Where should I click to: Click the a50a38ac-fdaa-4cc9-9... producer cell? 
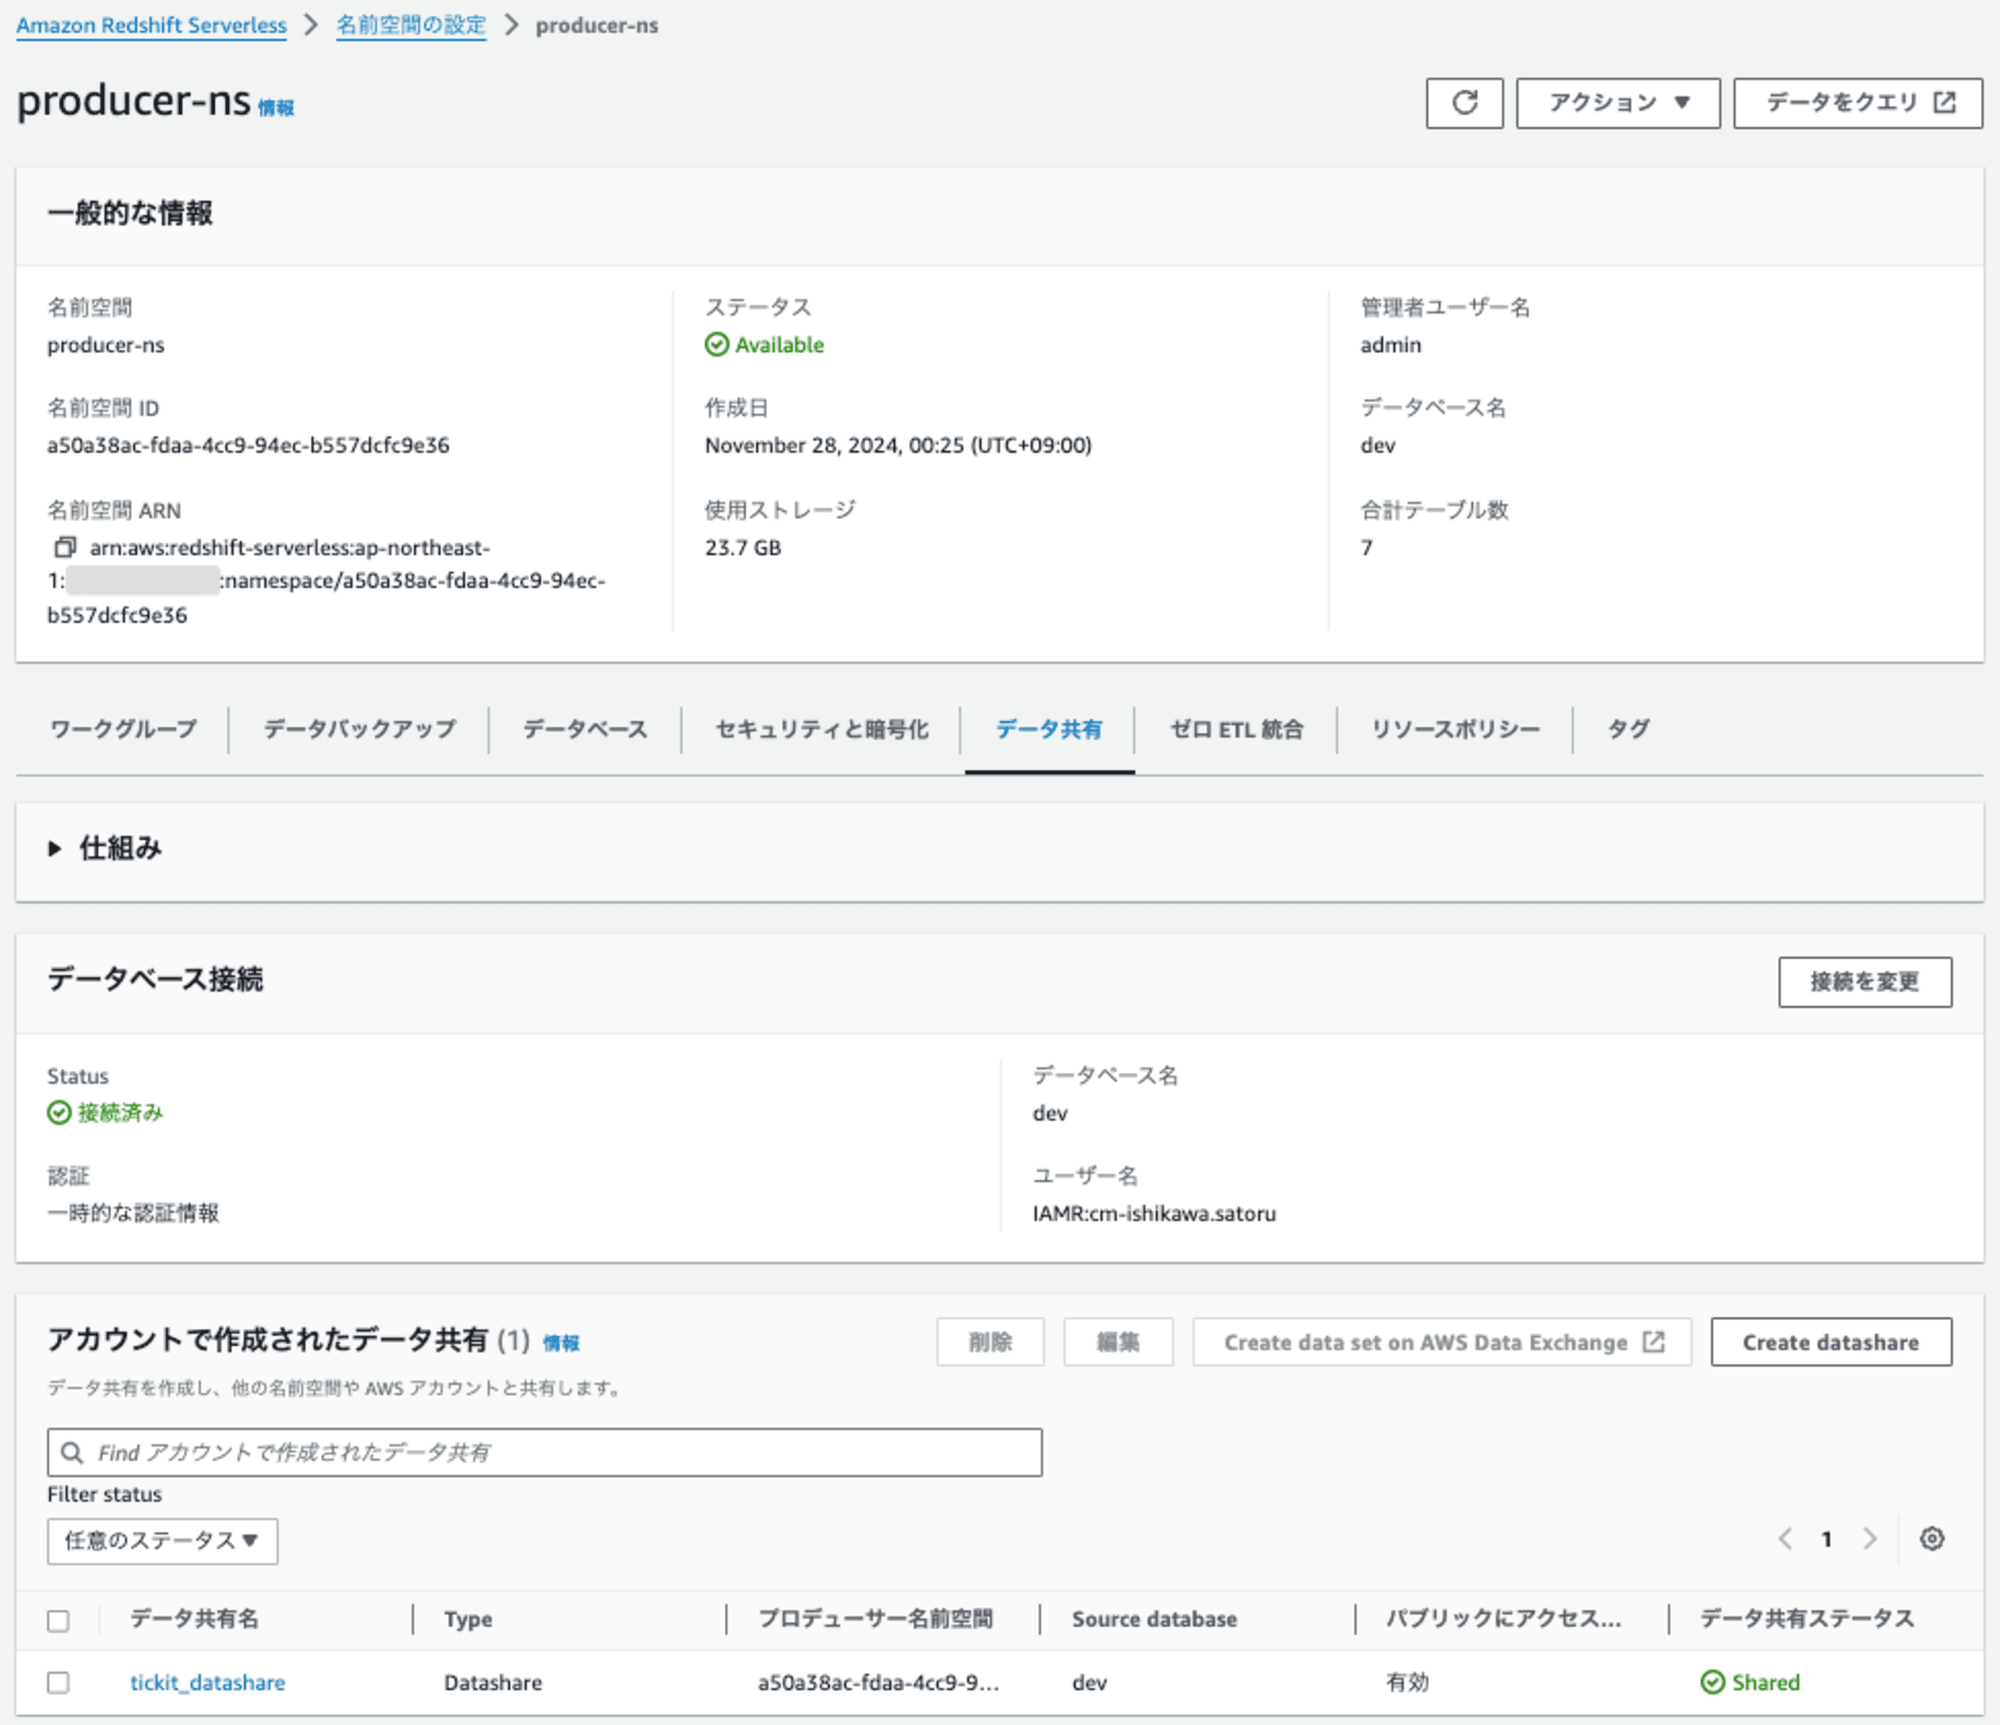click(878, 1682)
